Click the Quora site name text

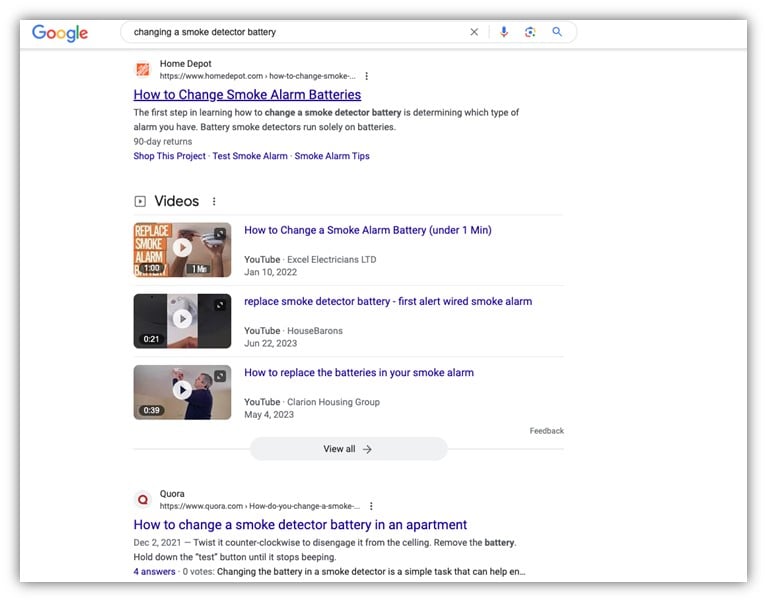(172, 493)
